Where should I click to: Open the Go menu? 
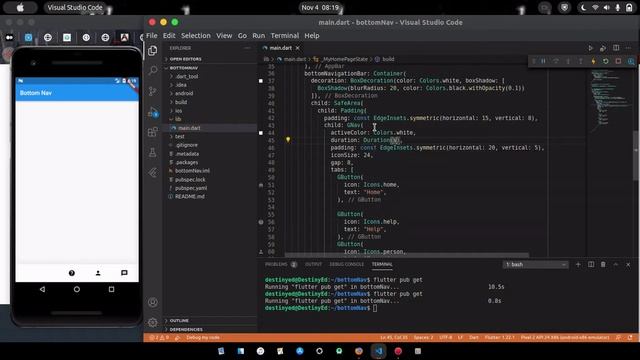click(242, 36)
